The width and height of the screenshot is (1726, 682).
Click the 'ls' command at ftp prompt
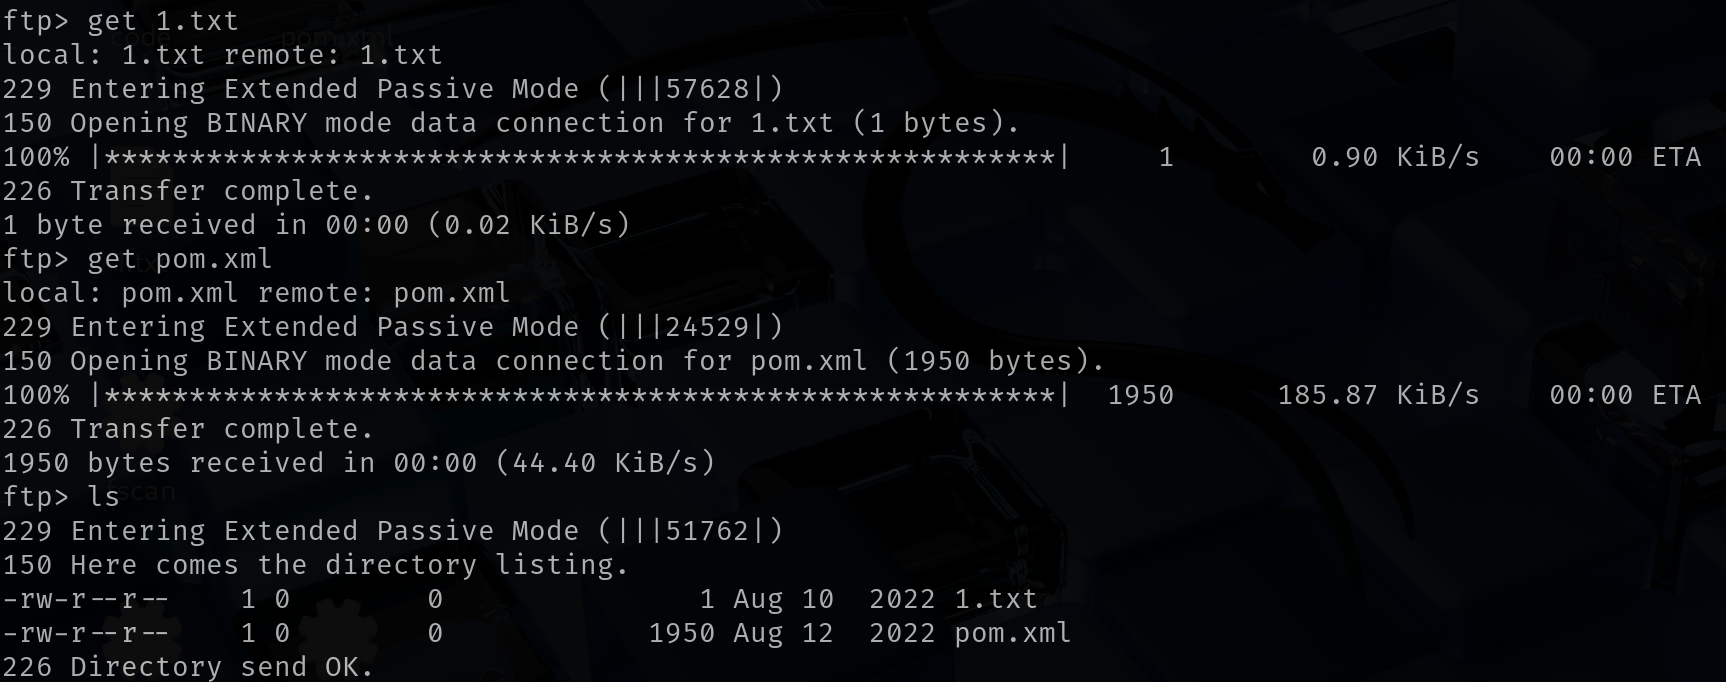(104, 497)
